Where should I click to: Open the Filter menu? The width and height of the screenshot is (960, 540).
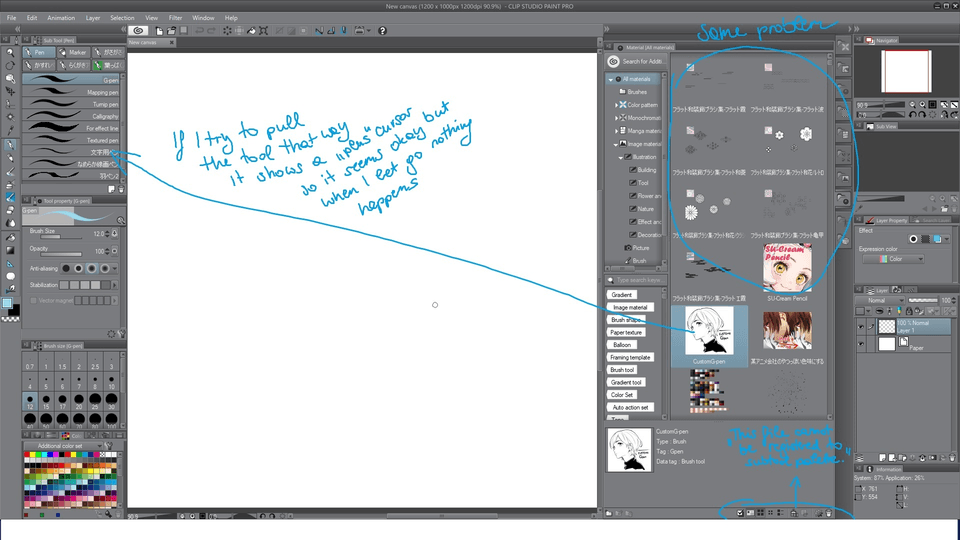[x=176, y=18]
